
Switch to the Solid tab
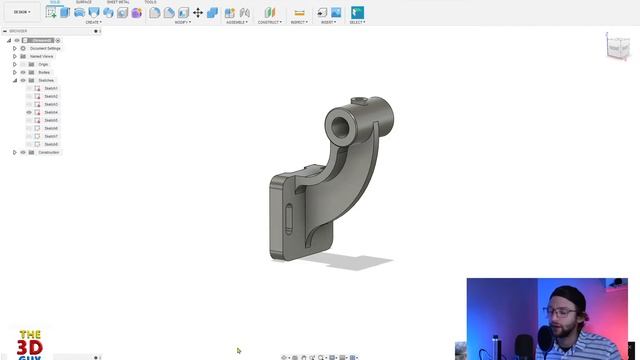pos(55,2)
